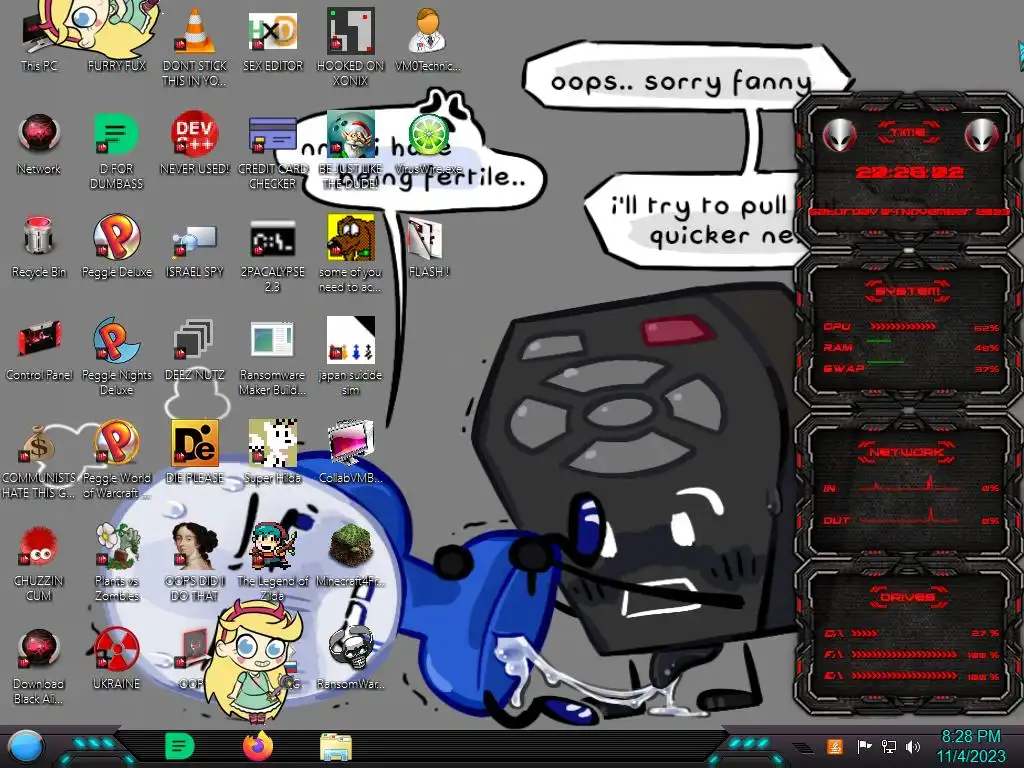Image resolution: width=1024 pixels, height=768 pixels.
Task: Click the left alien head on Time gadget
Action: click(x=840, y=135)
